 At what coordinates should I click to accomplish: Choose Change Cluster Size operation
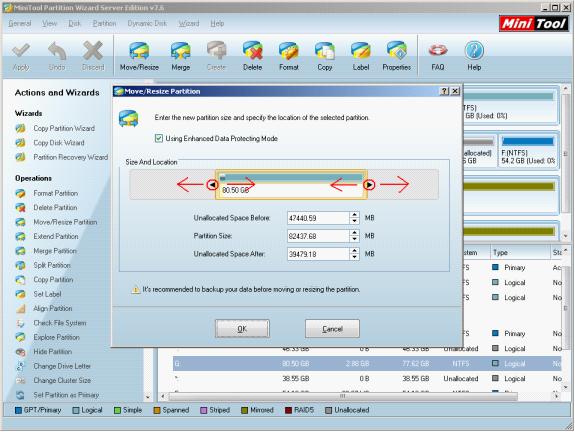click(62, 380)
